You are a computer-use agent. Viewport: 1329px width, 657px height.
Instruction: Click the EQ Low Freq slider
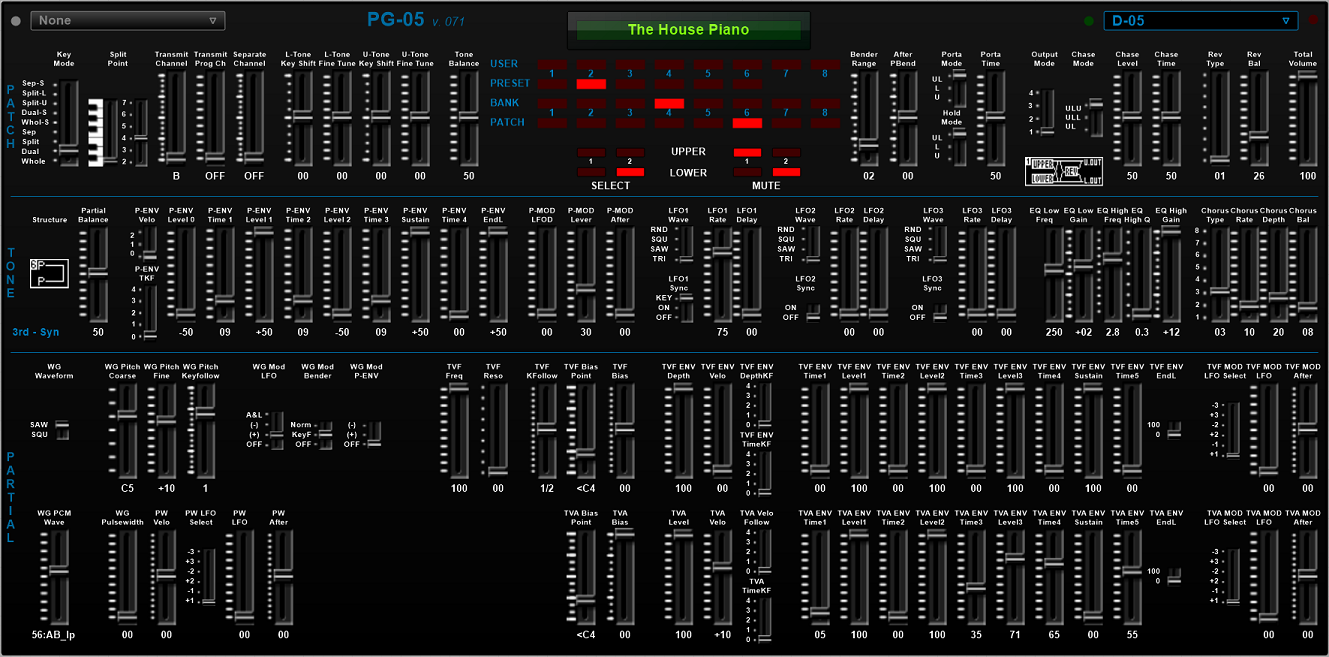tap(1054, 274)
